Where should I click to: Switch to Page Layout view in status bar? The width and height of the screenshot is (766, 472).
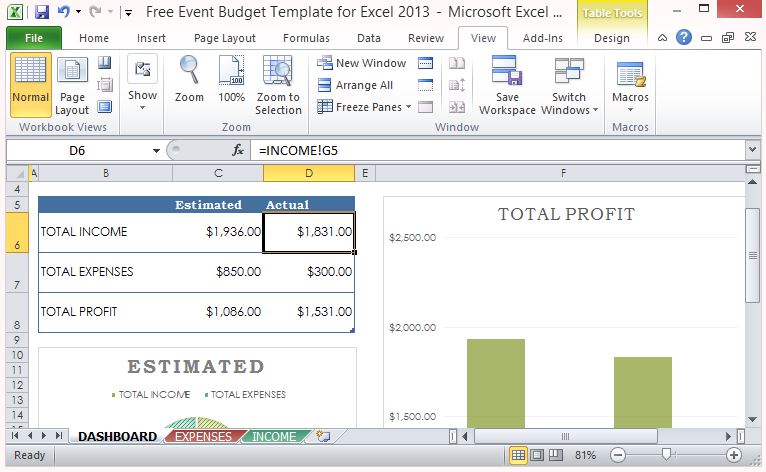pyautogui.click(x=536, y=455)
